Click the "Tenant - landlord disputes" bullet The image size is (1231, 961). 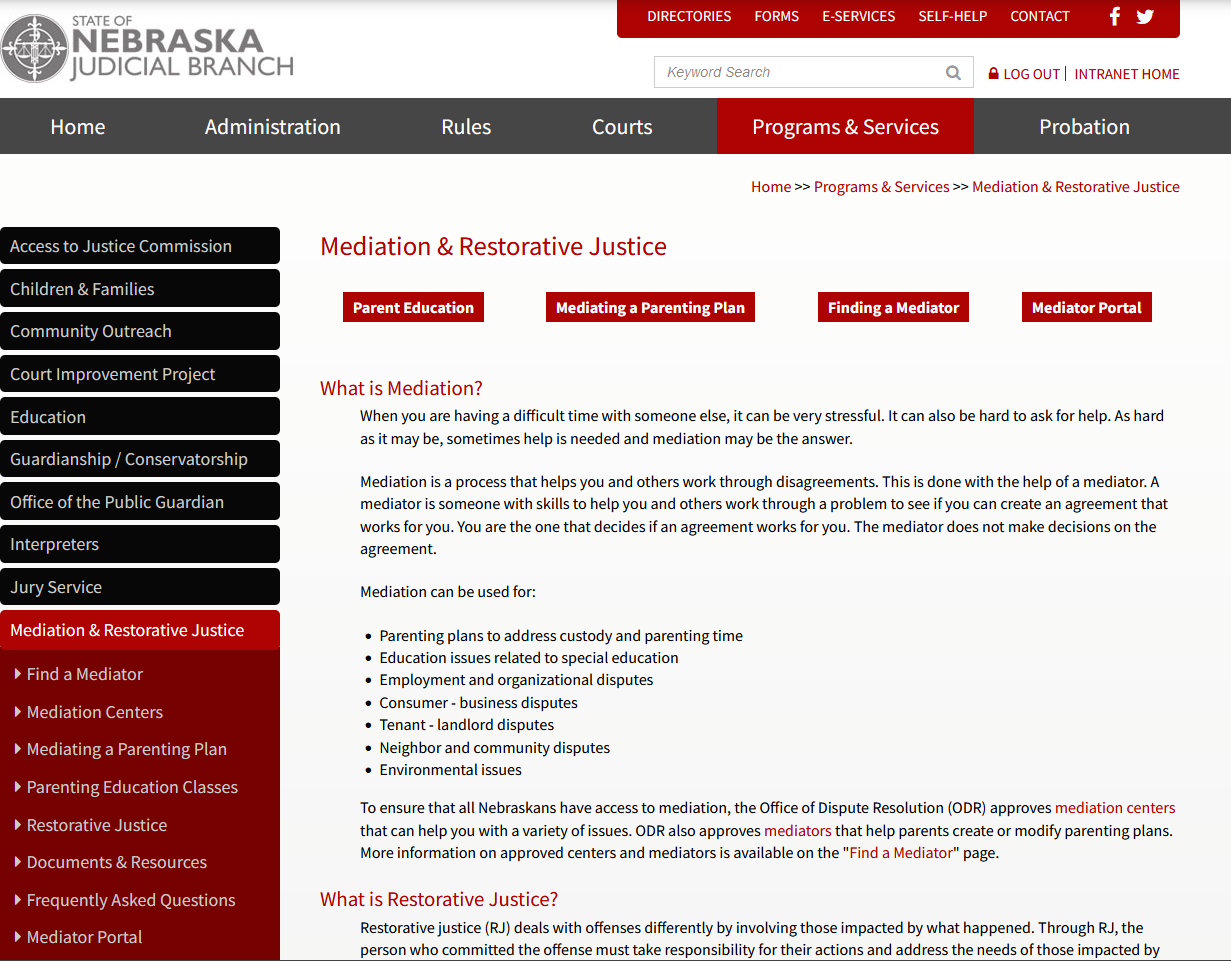(466, 725)
